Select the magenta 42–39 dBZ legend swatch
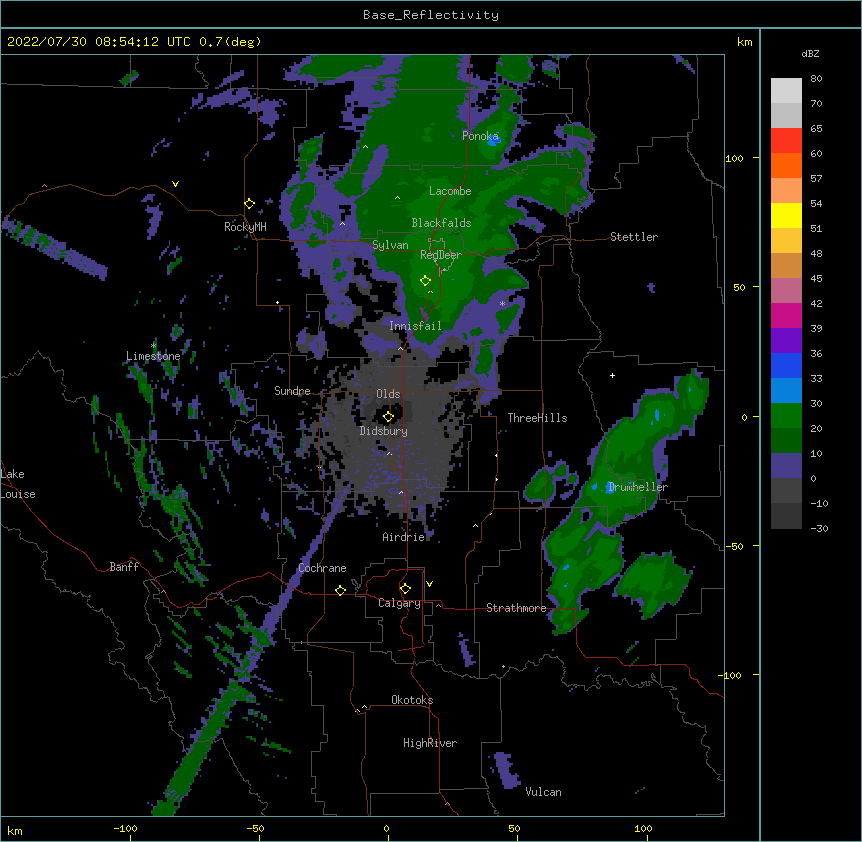862x842 pixels. 786,315
